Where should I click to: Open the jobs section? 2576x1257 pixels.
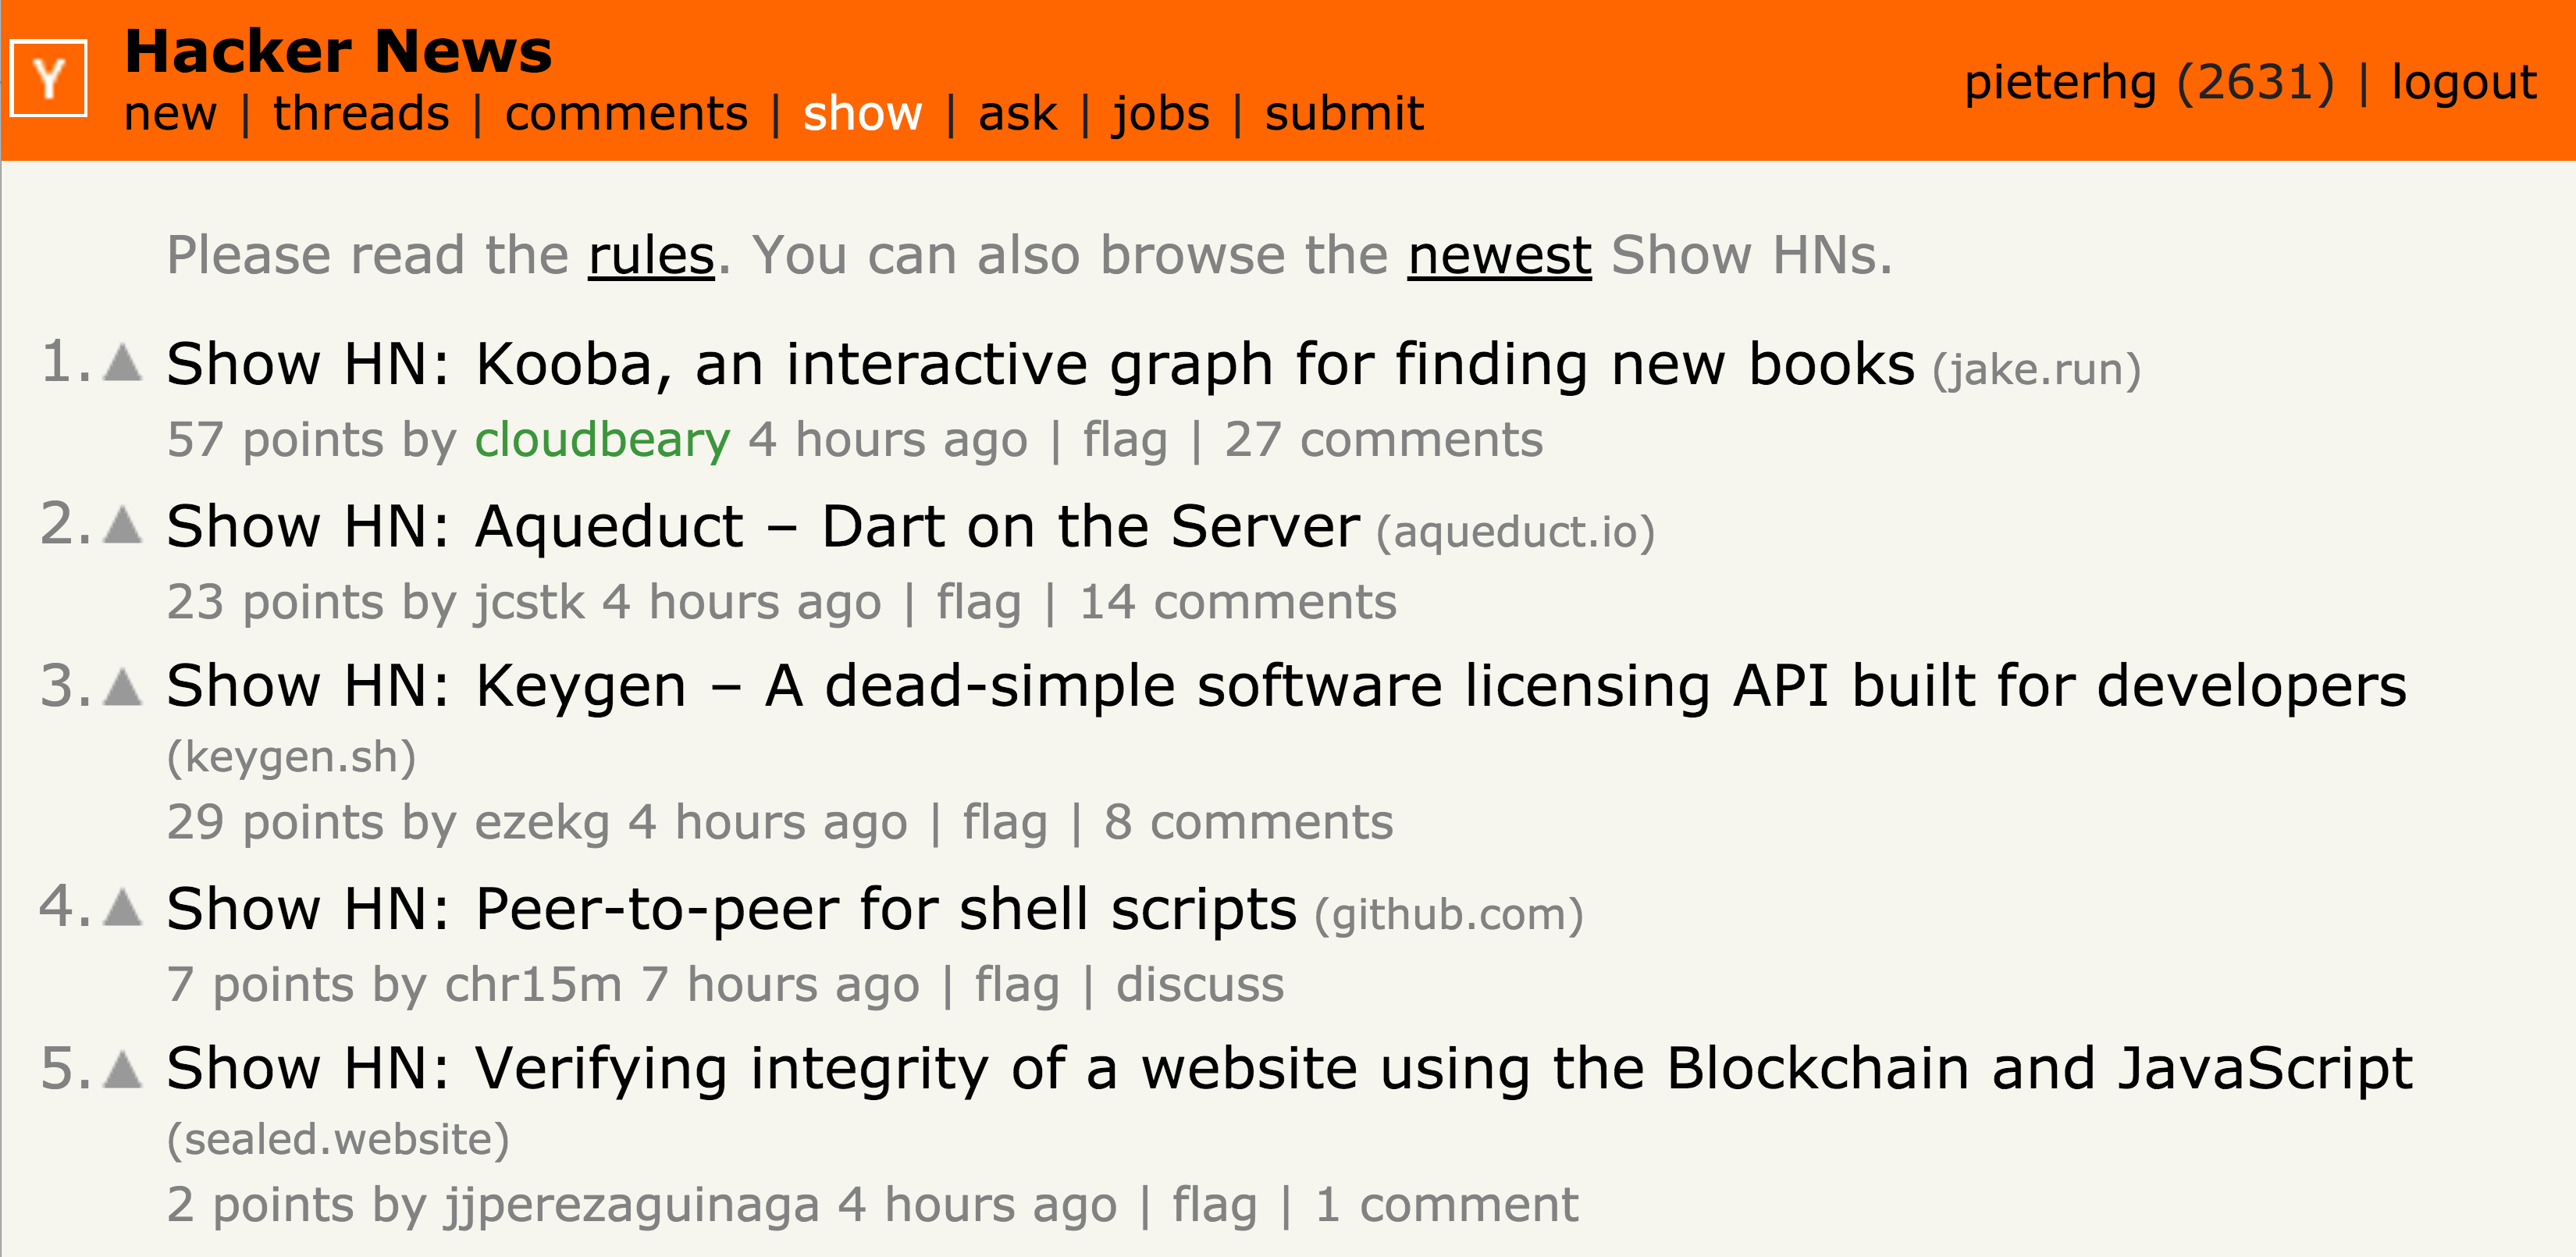pyautogui.click(x=1160, y=114)
